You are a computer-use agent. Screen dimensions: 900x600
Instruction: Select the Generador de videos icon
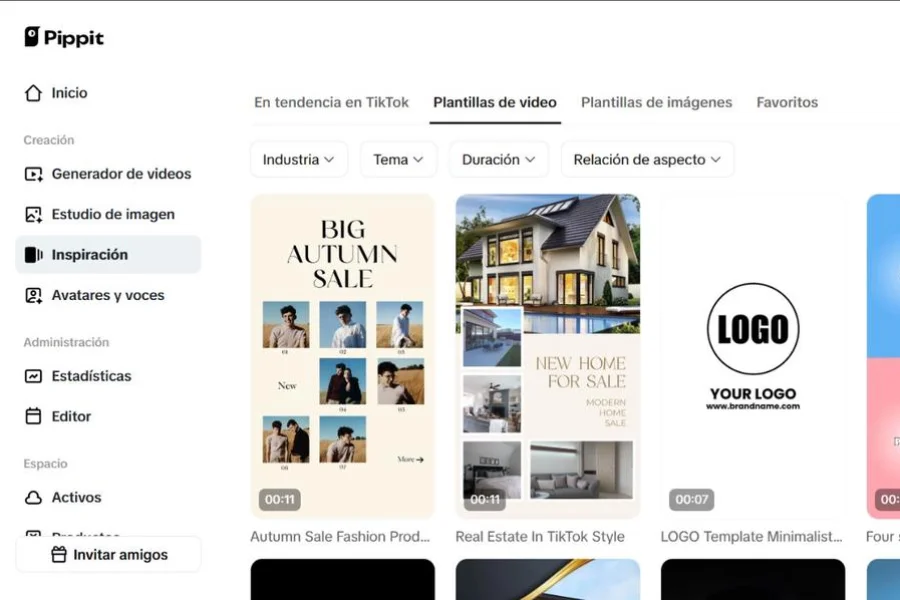click(x=33, y=174)
